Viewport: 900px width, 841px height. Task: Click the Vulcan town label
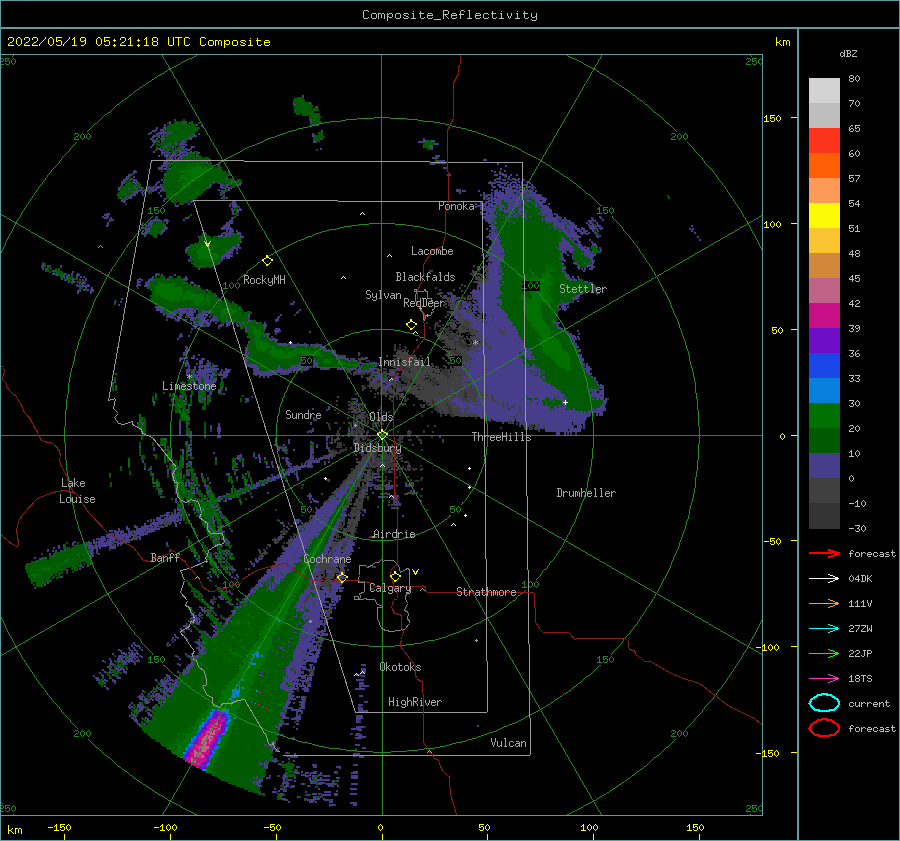coord(508,743)
